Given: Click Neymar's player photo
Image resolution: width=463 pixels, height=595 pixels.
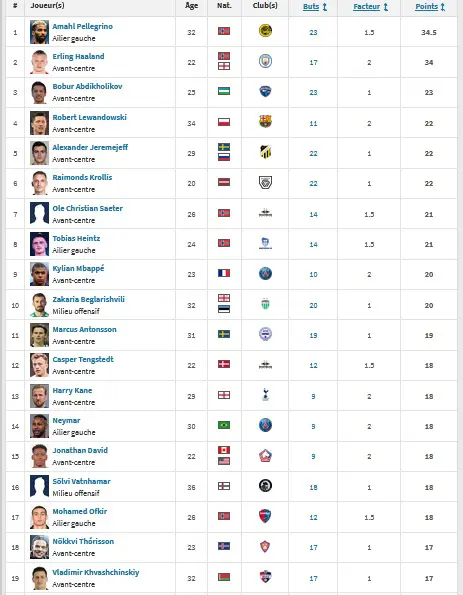Looking at the screenshot, I should [39, 426].
